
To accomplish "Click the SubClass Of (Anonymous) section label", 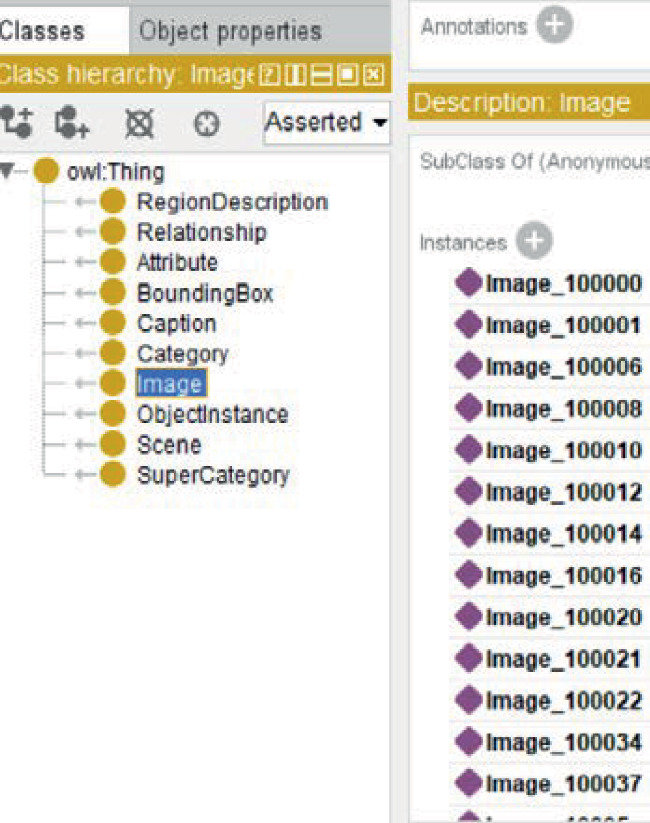I will click(x=535, y=162).
